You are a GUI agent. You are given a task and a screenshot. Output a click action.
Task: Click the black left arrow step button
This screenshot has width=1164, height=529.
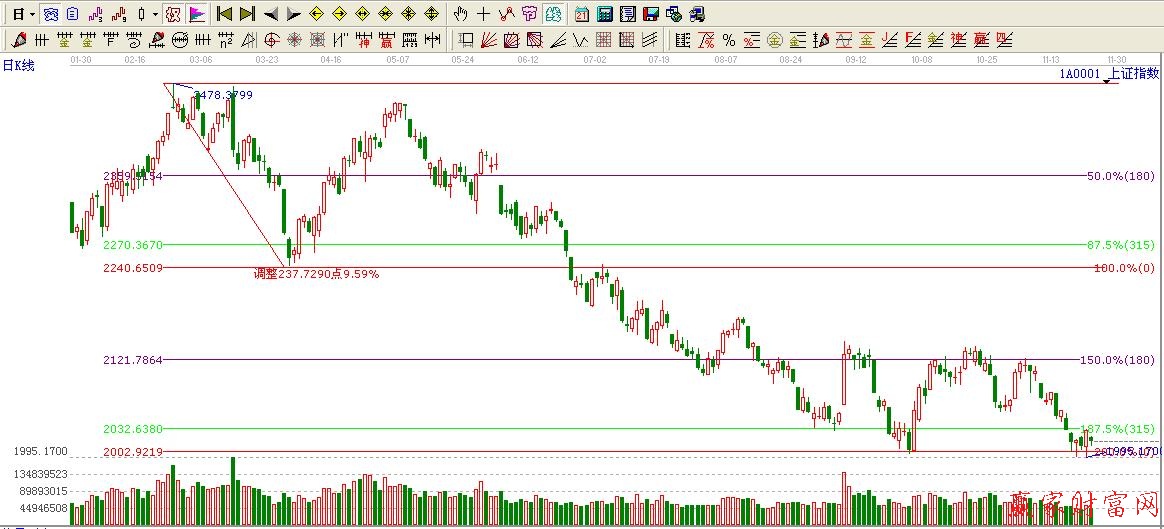[x=270, y=14]
